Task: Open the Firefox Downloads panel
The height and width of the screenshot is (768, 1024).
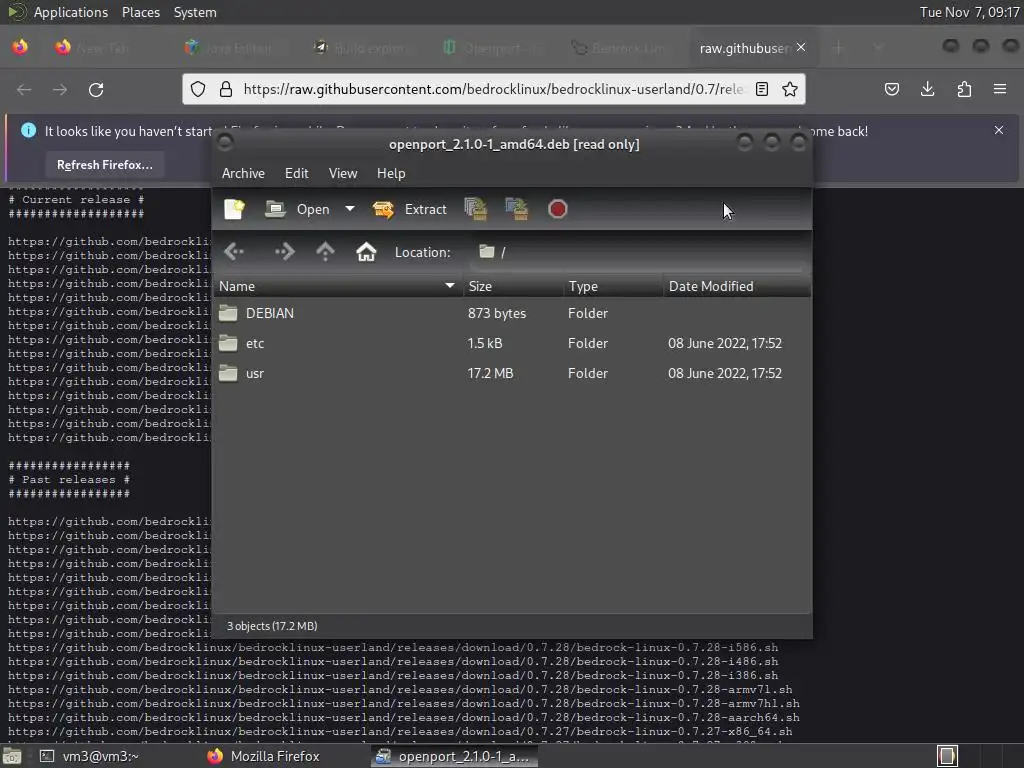Action: tap(927, 89)
